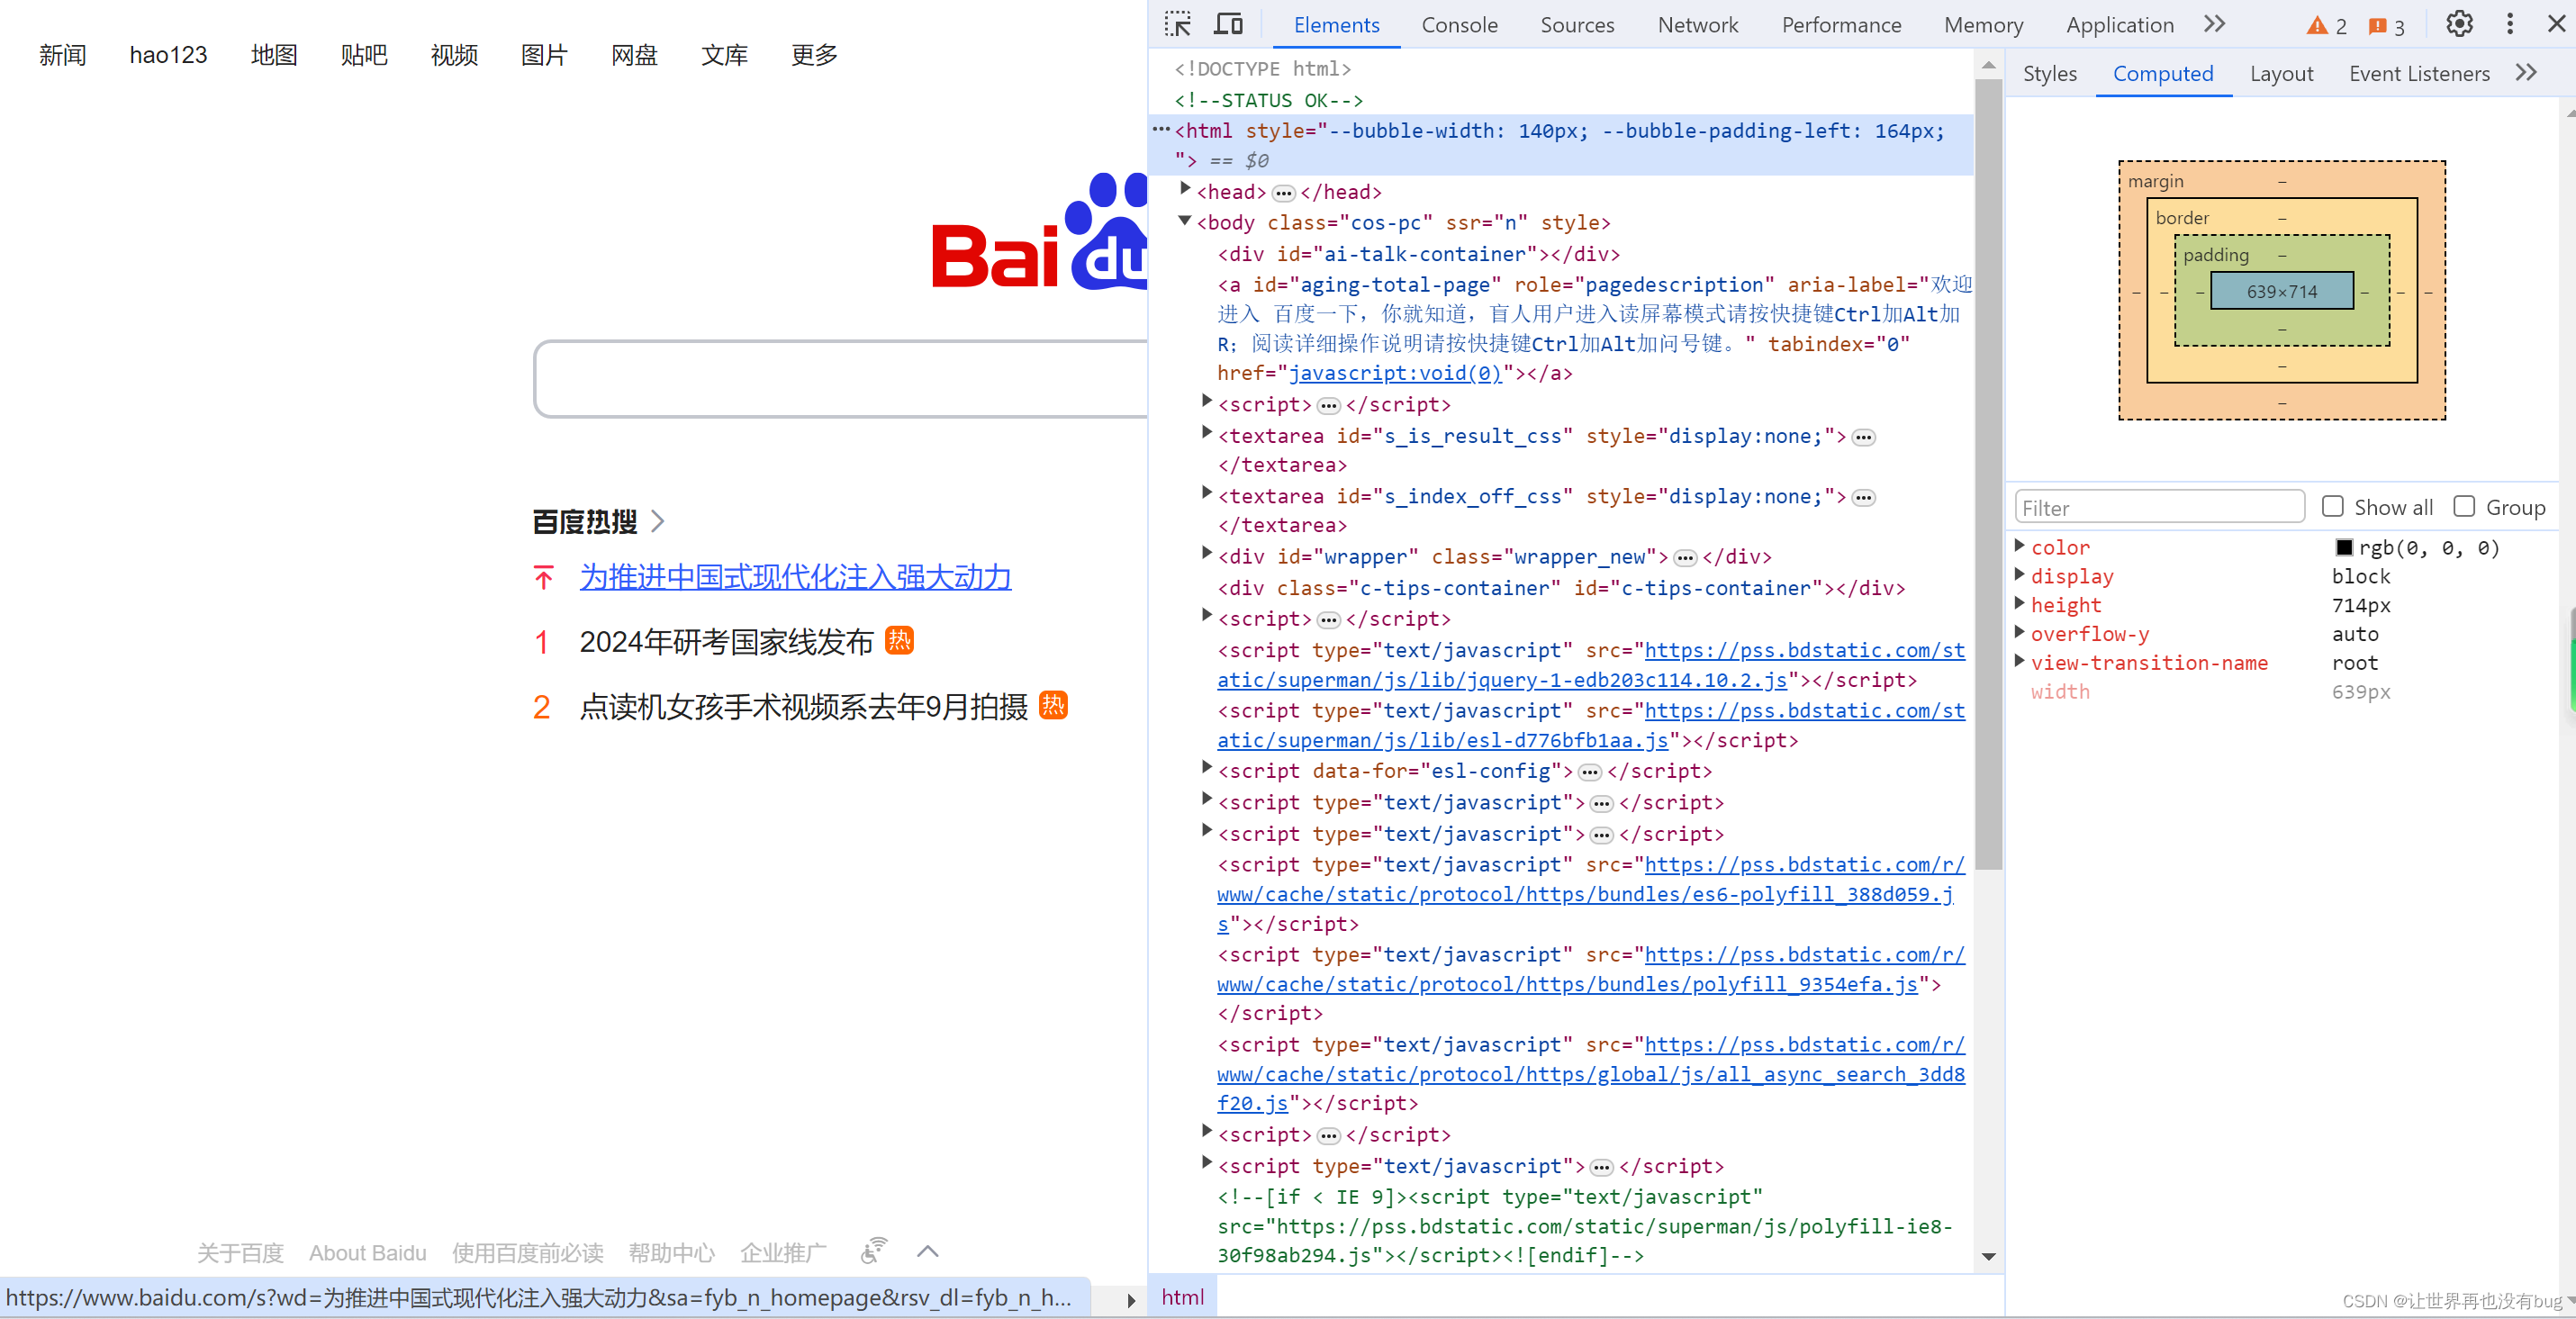The width and height of the screenshot is (2576, 1319).
Task: Expand the overflow-y computed property
Action: (2020, 633)
